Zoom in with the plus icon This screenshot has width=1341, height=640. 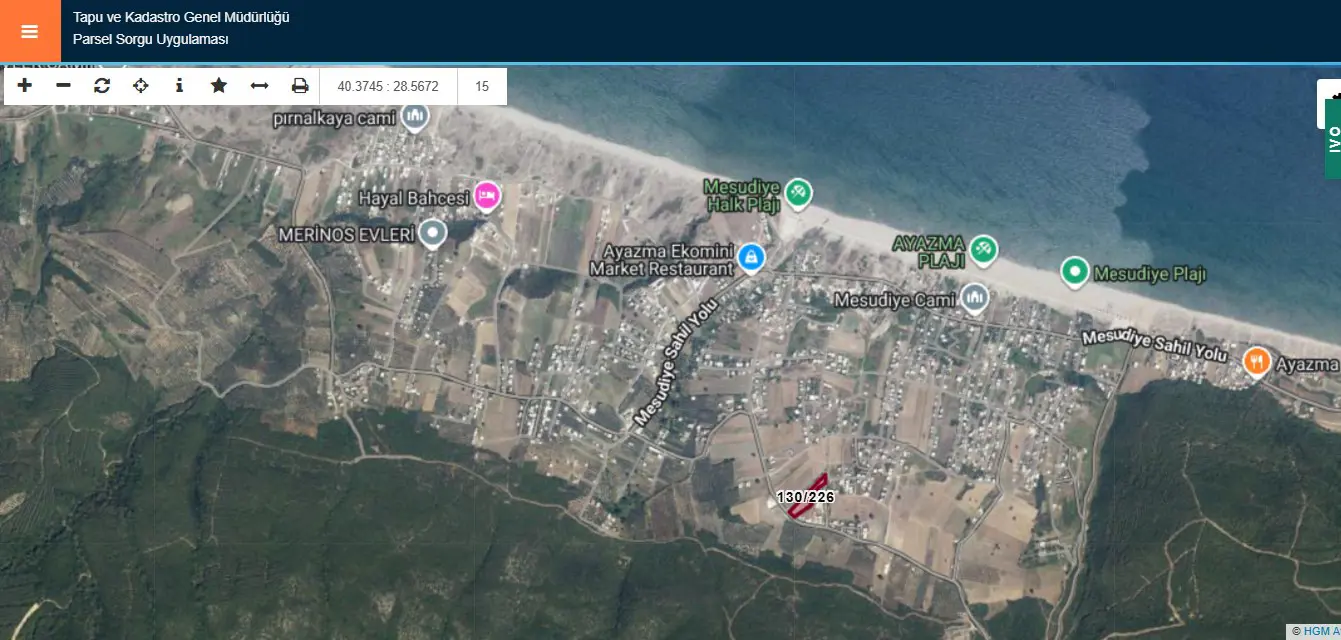coord(25,86)
